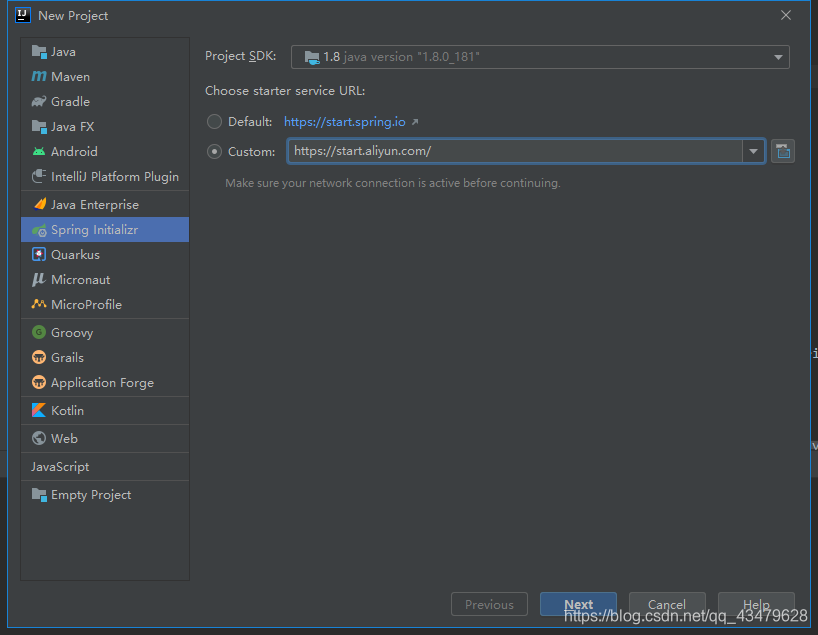Click the Cancel button
This screenshot has height=635, width=818.
667,604
